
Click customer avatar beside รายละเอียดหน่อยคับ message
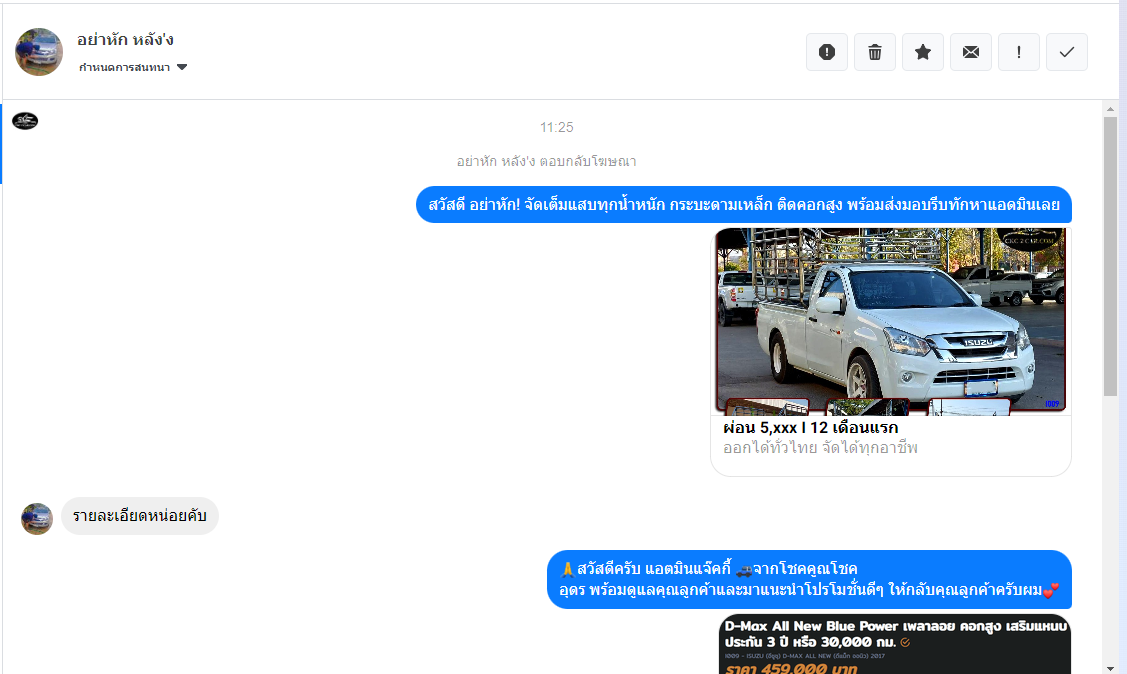[37, 519]
